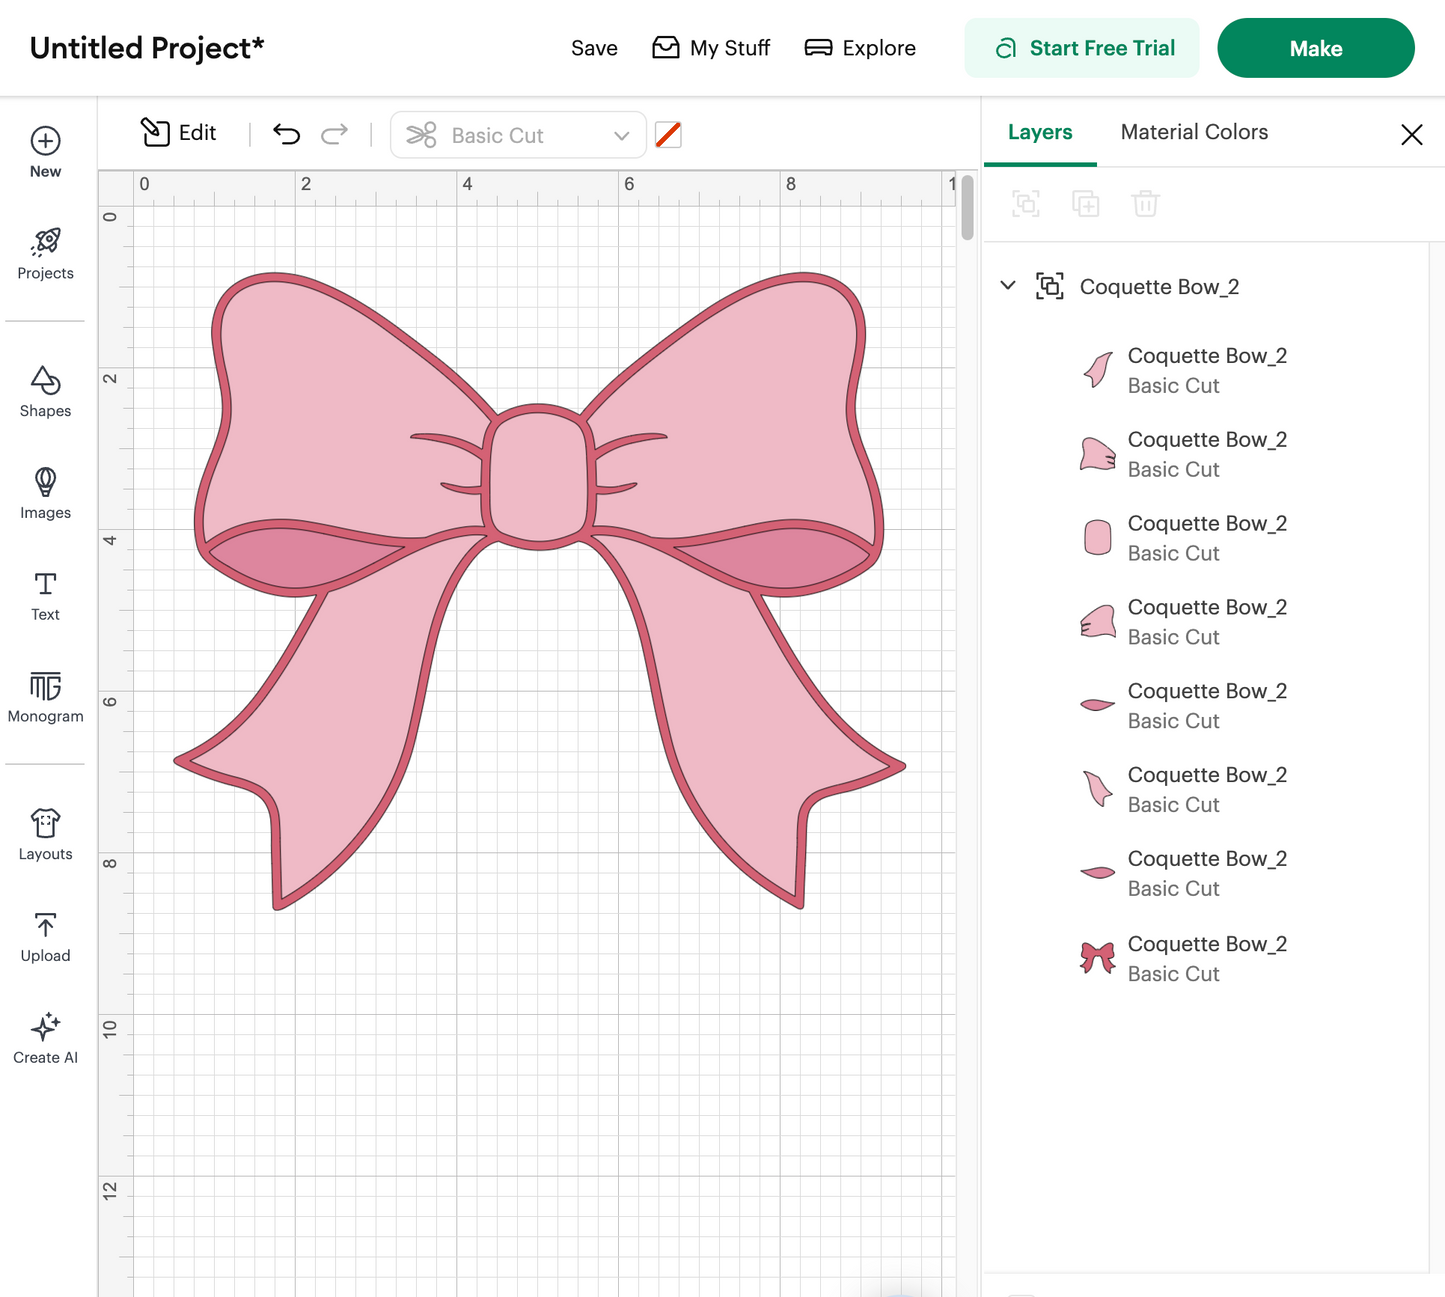1445x1297 pixels.
Task: Undo the last action
Action: pyautogui.click(x=287, y=134)
